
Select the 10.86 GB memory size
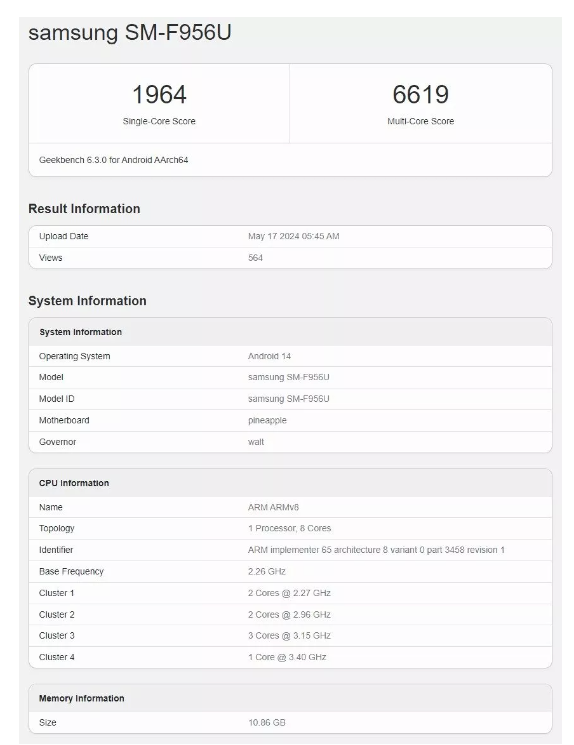267,722
